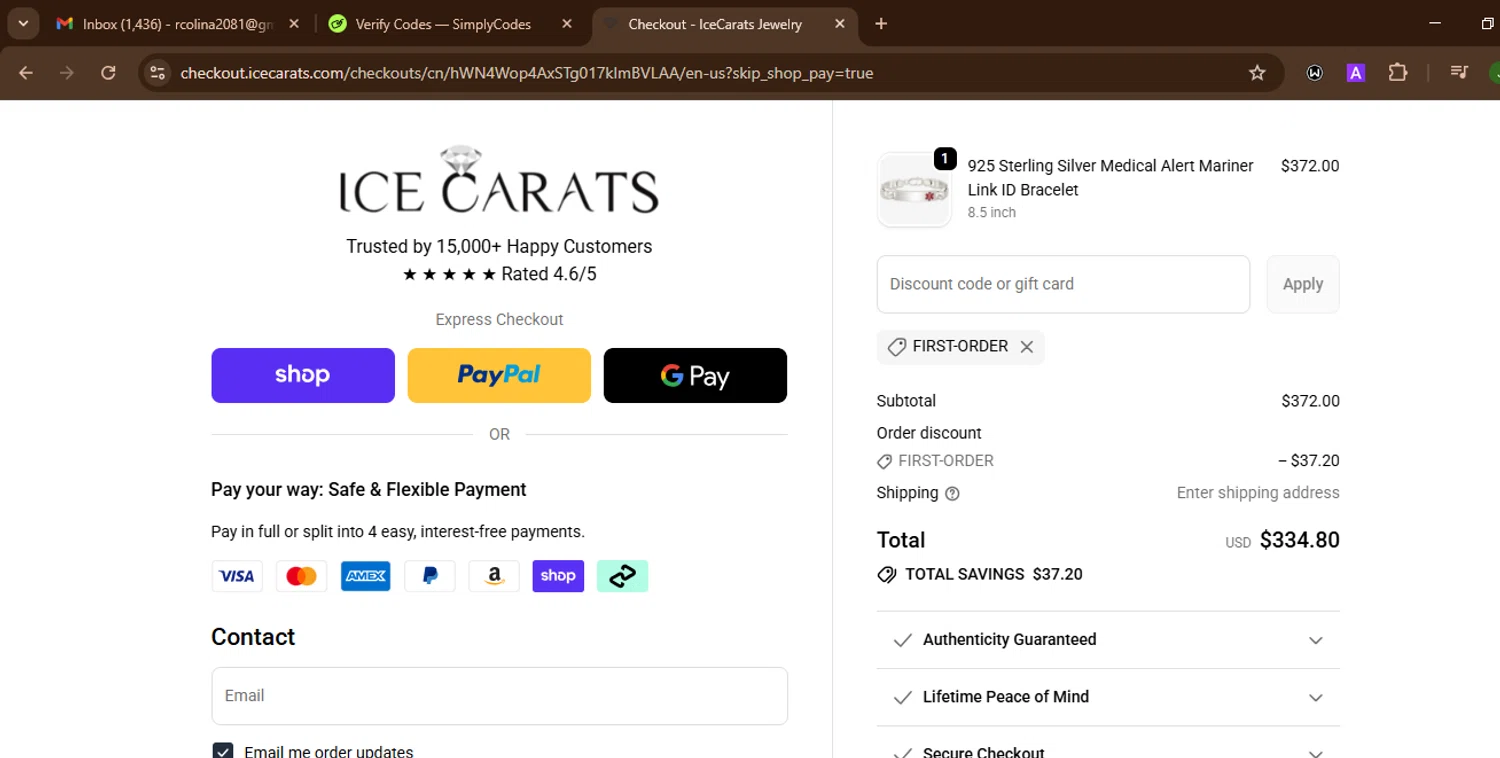Close the Gmail Inbox tab
Screen dimensions: 1500x758
(294, 24)
